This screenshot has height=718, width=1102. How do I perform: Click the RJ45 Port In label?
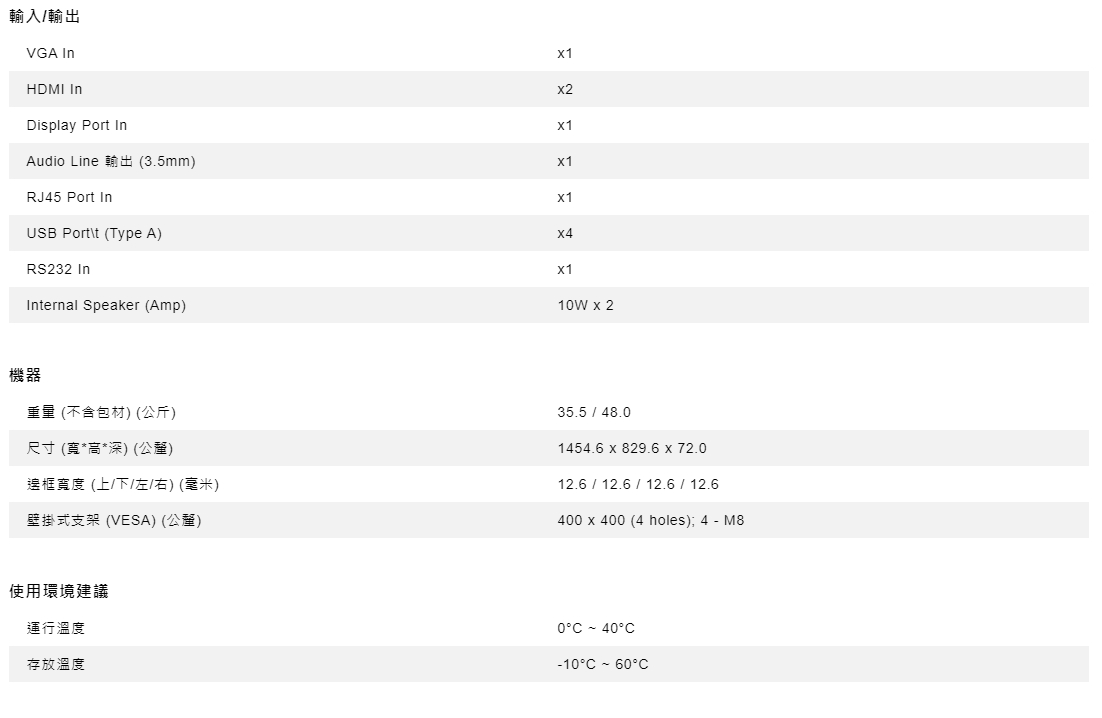pyautogui.click(x=70, y=197)
